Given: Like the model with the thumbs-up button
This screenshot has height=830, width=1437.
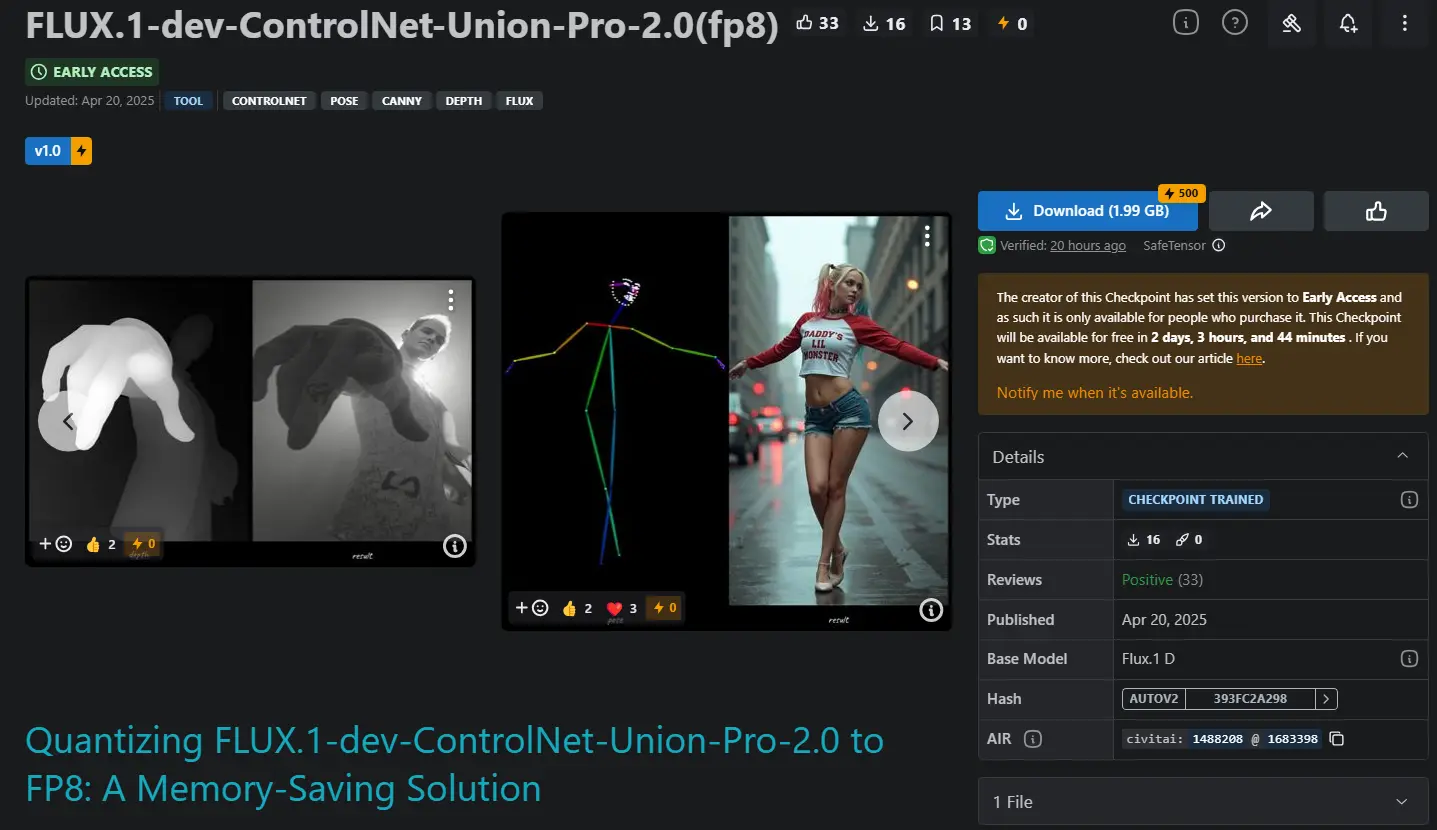Looking at the screenshot, I should tap(1375, 211).
